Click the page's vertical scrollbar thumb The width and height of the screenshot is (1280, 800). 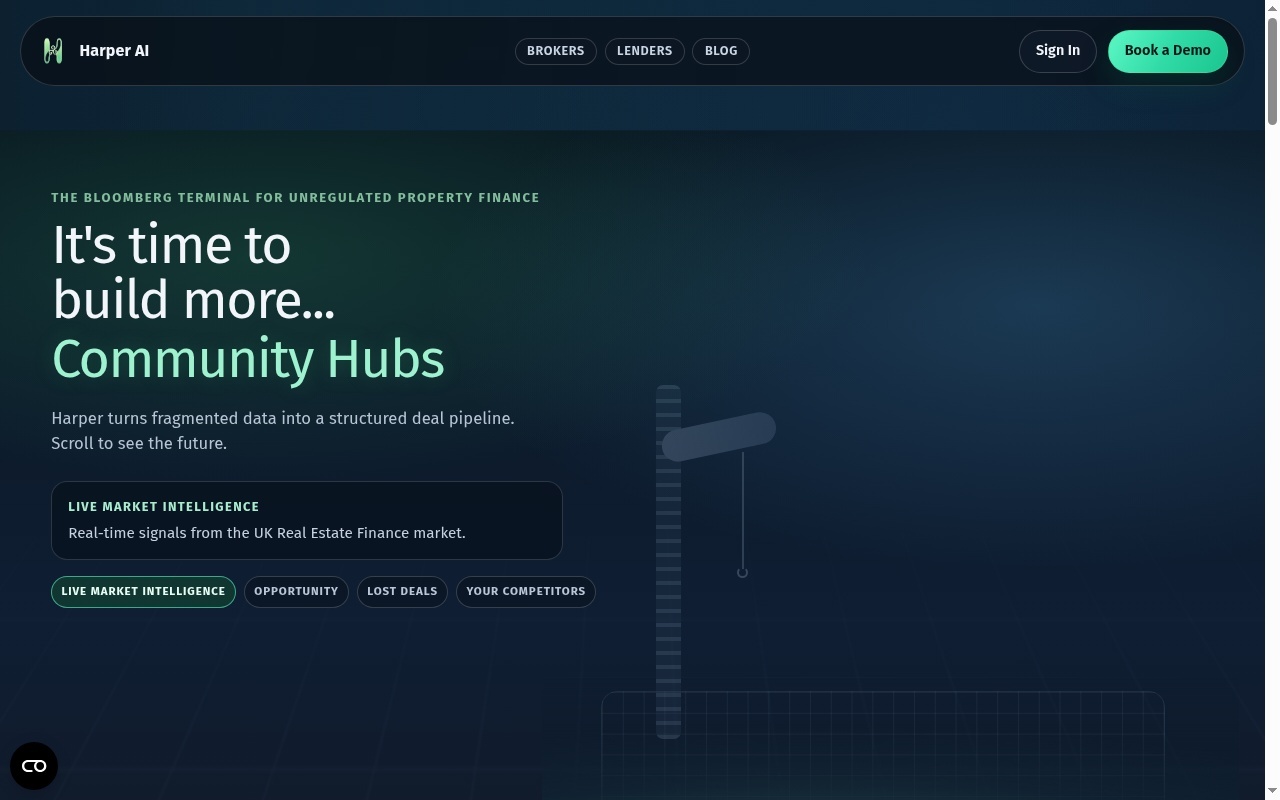[1272, 70]
